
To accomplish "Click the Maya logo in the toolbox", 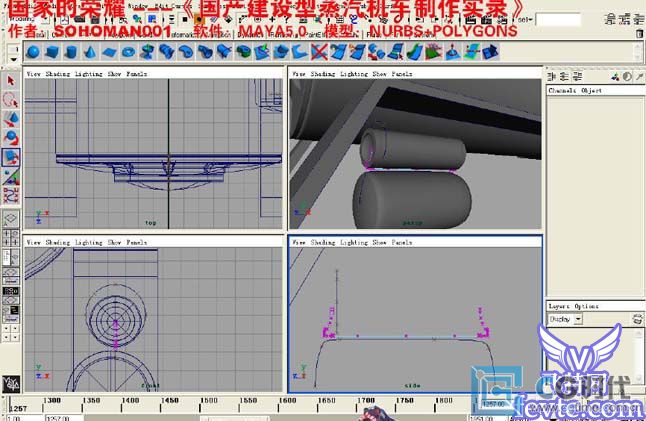I will [11, 384].
